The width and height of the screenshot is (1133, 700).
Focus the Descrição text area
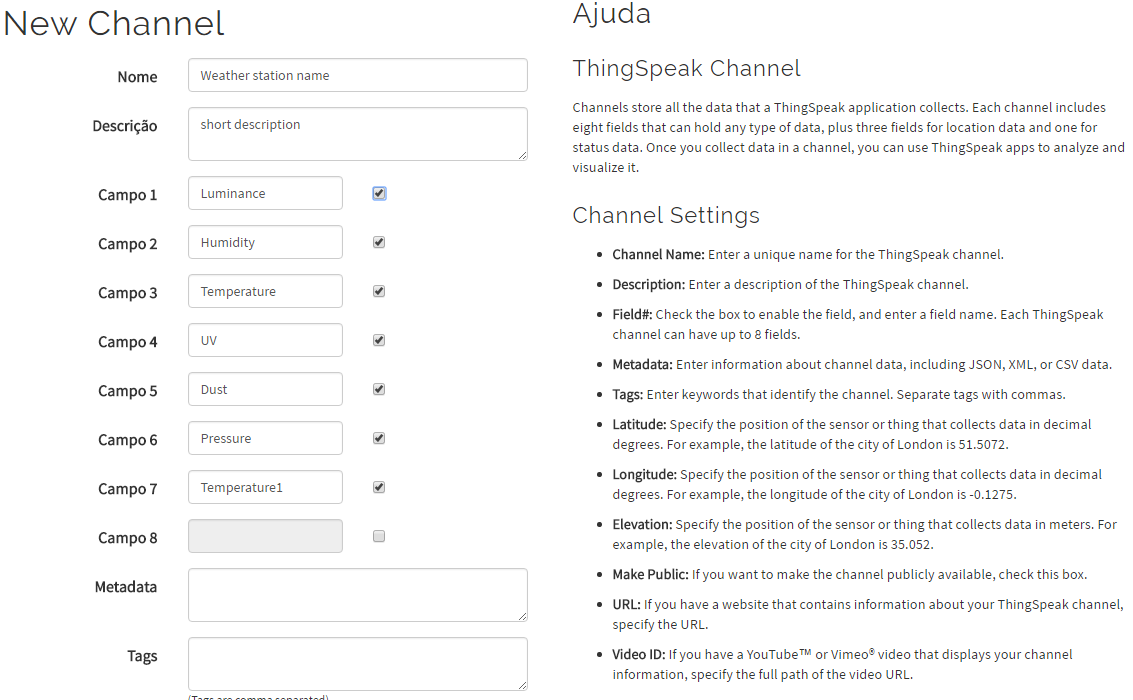tap(357, 134)
